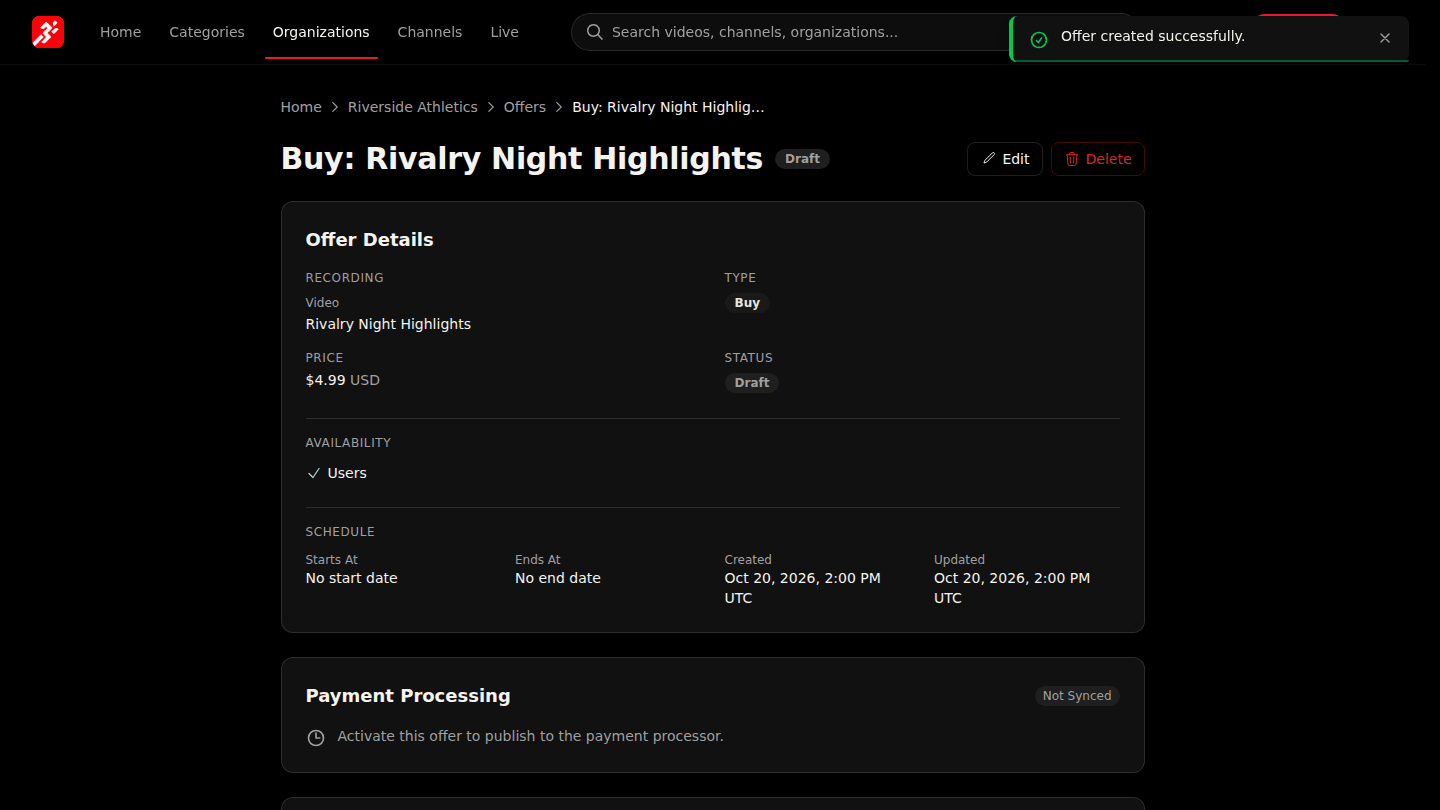Open the Home navigation item
The height and width of the screenshot is (810, 1440).
point(120,32)
